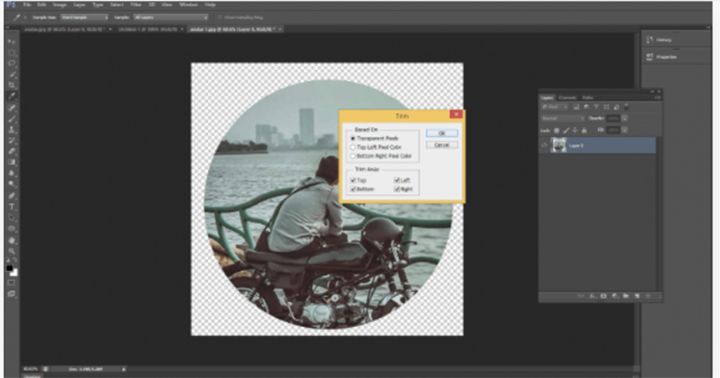The height and width of the screenshot is (378, 720).
Task: Select the Quick Selection tool
Action: click(x=11, y=74)
